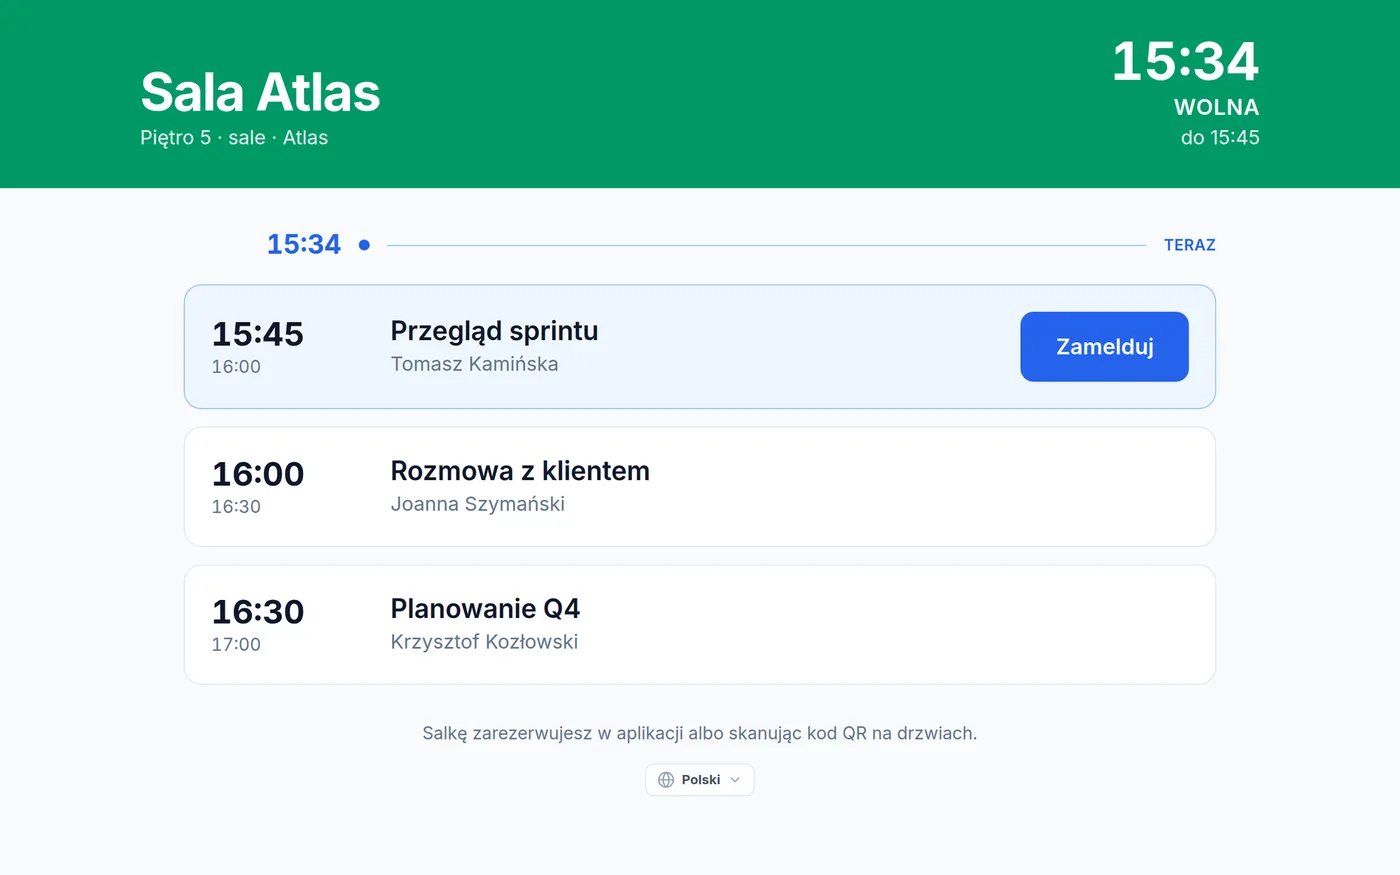Click the large 15:34 header clock
The width and height of the screenshot is (1400, 875).
coord(1185,61)
